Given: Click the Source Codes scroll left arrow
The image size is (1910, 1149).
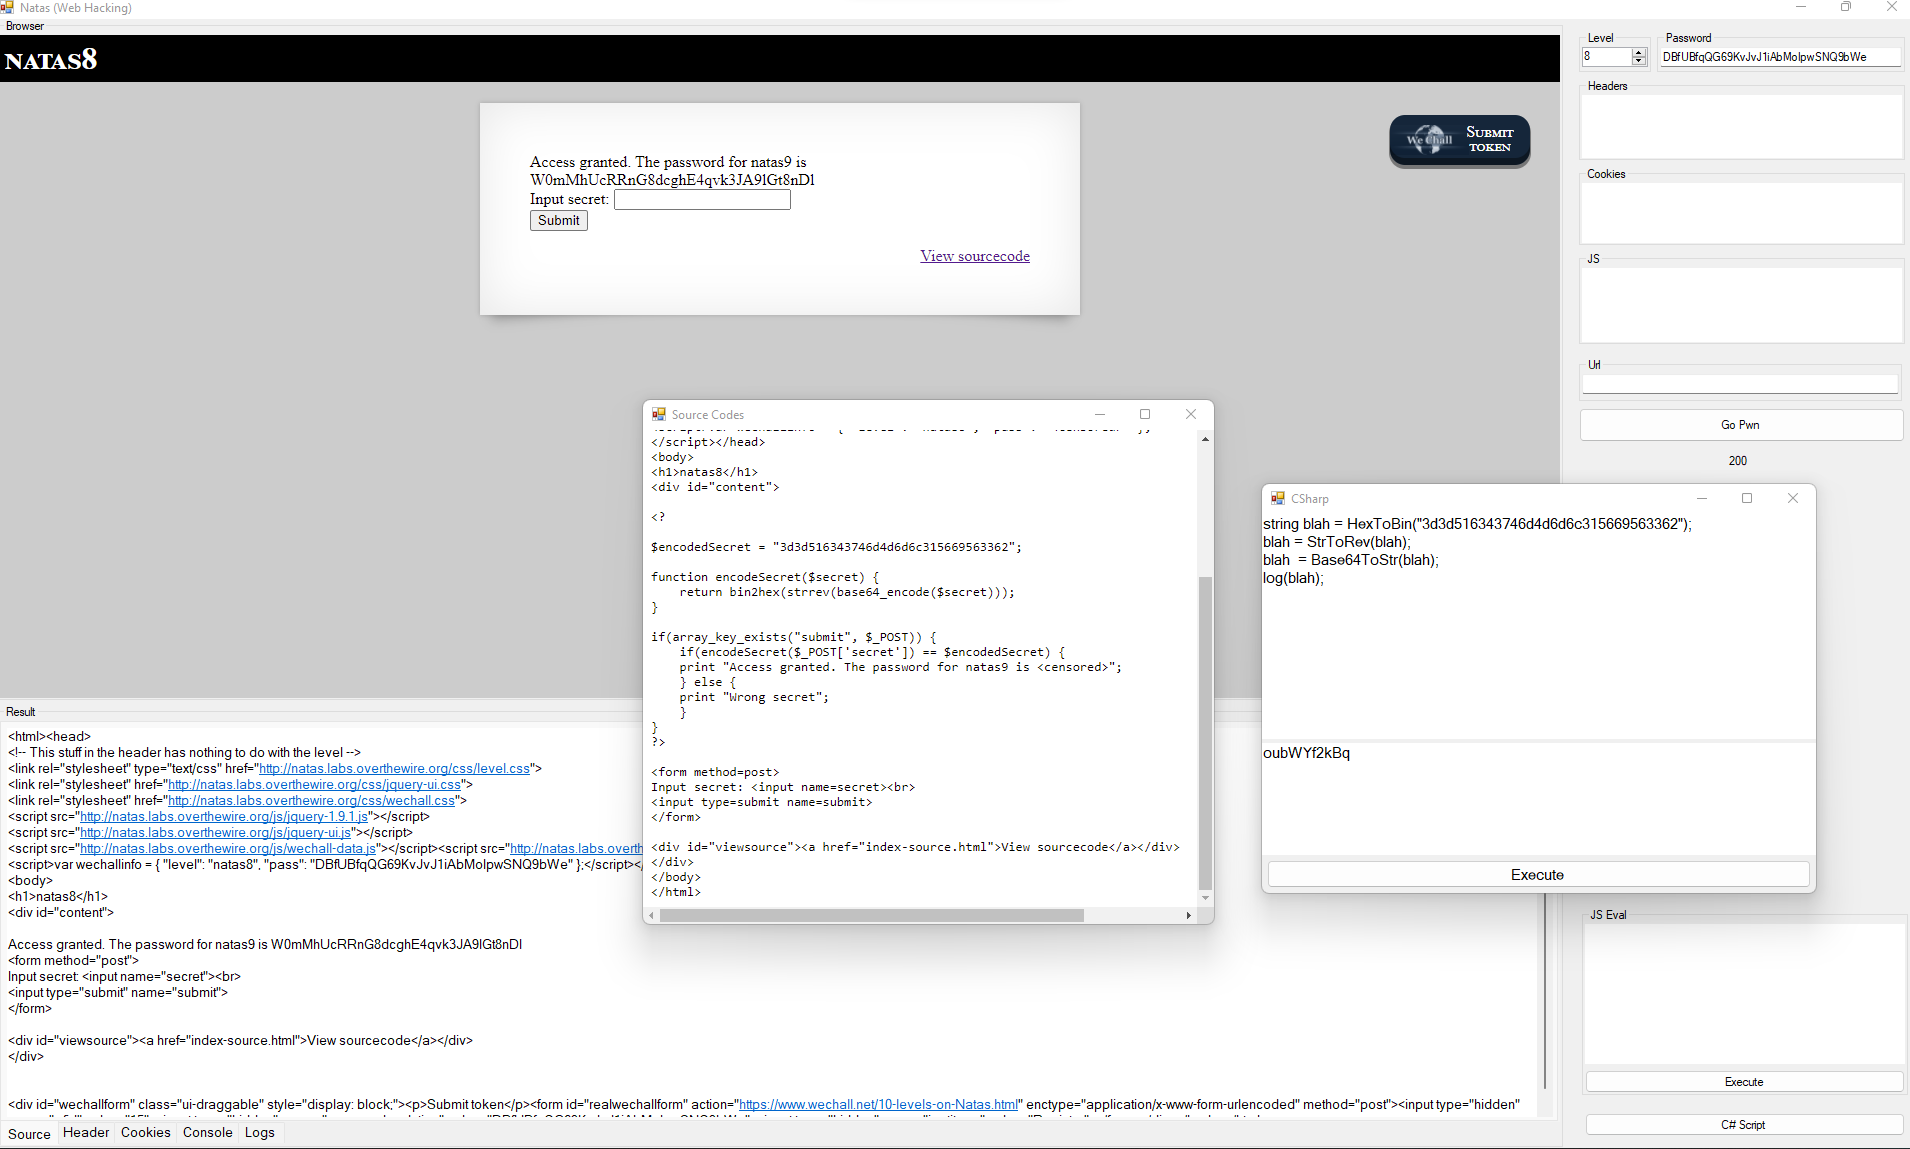Looking at the screenshot, I should click(x=652, y=915).
